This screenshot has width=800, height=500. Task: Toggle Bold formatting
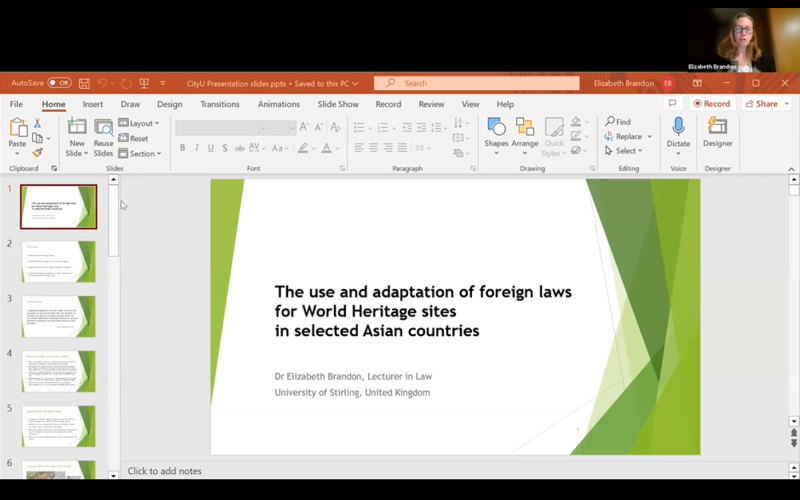pos(182,148)
